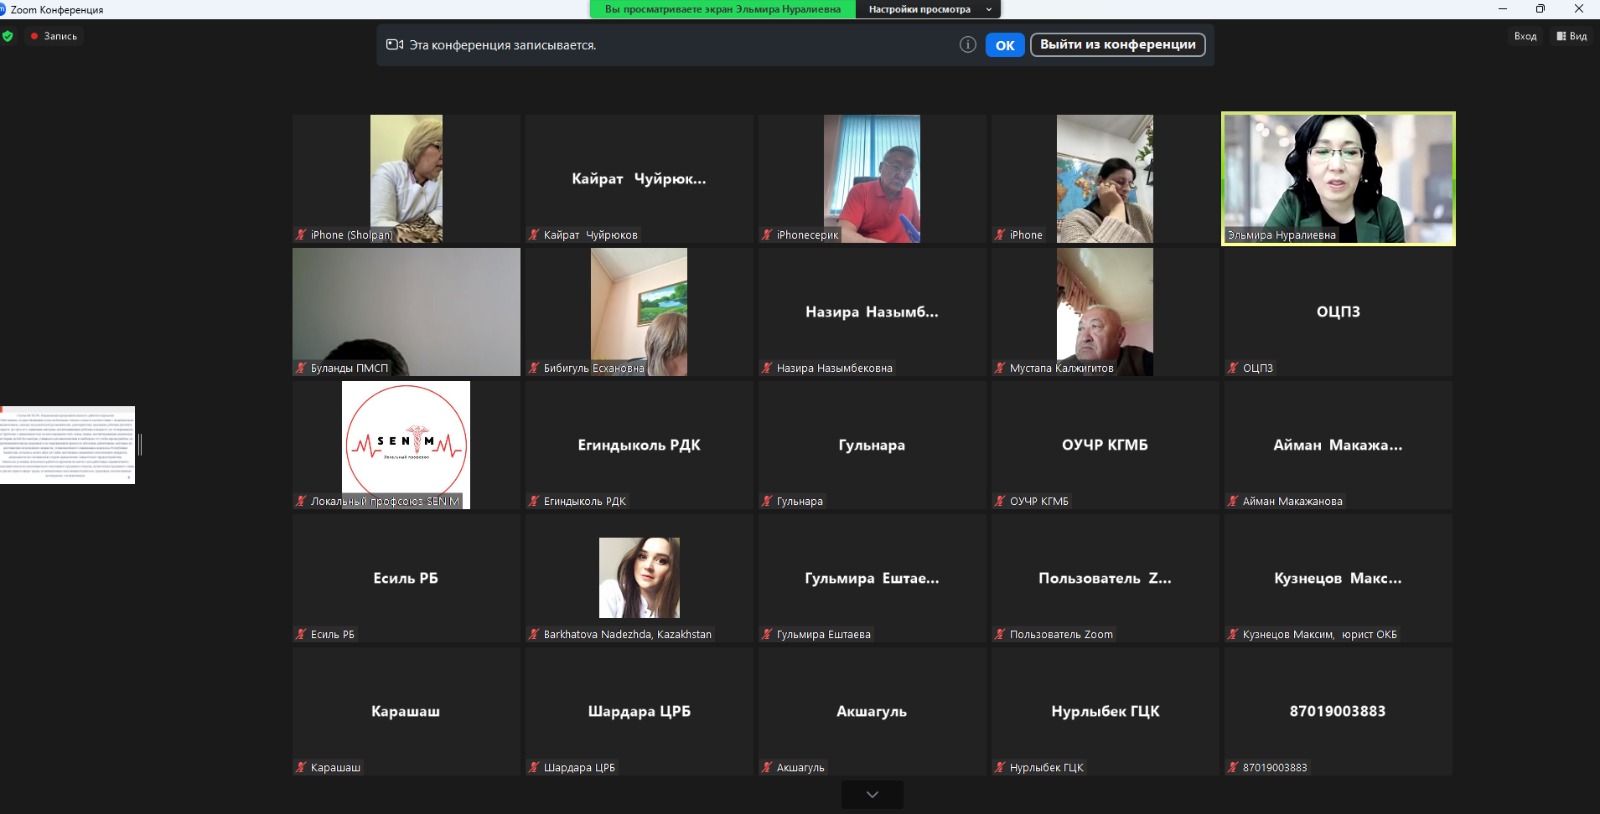Click muted mic icon on Гульнара tile
This screenshot has width=1600, height=814.
767,501
